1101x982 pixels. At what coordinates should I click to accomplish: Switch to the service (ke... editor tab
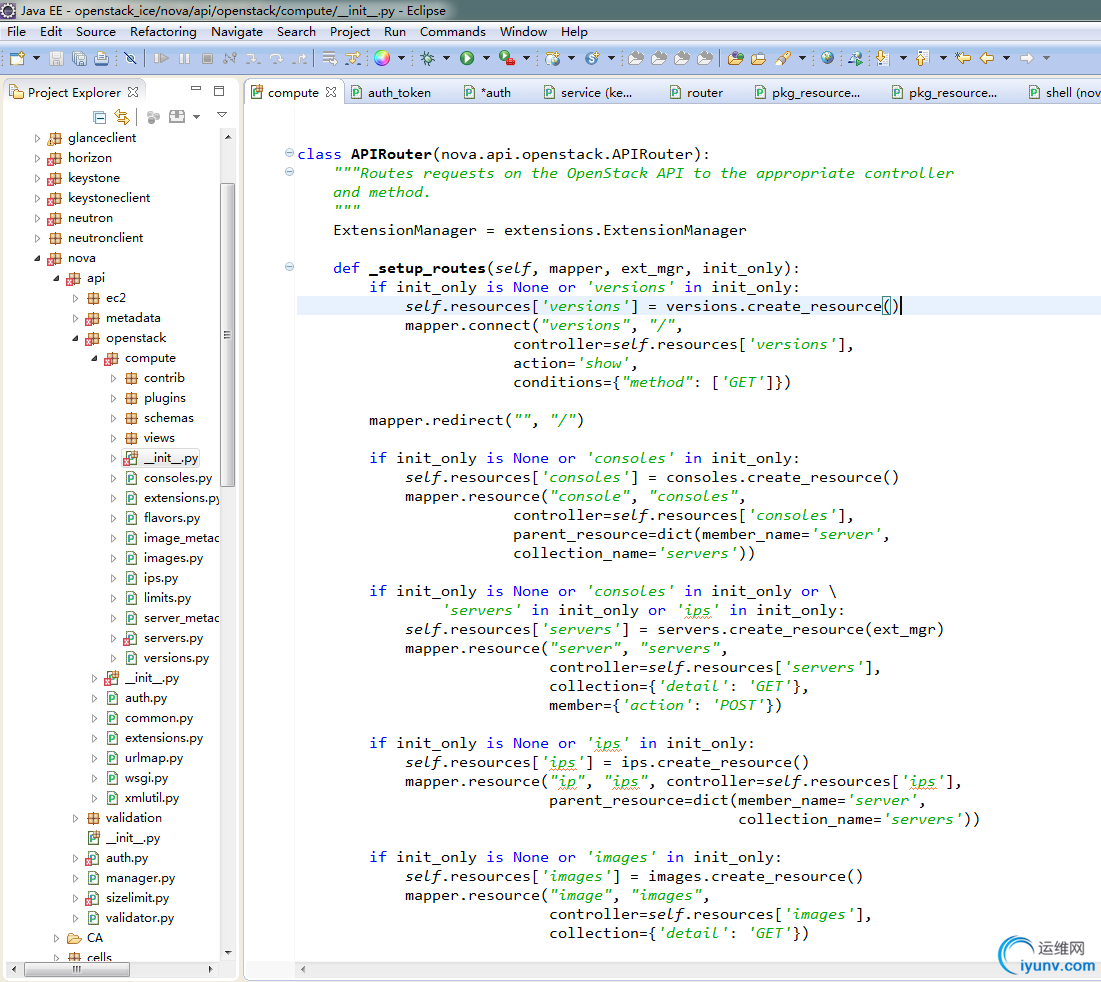click(596, 93)
